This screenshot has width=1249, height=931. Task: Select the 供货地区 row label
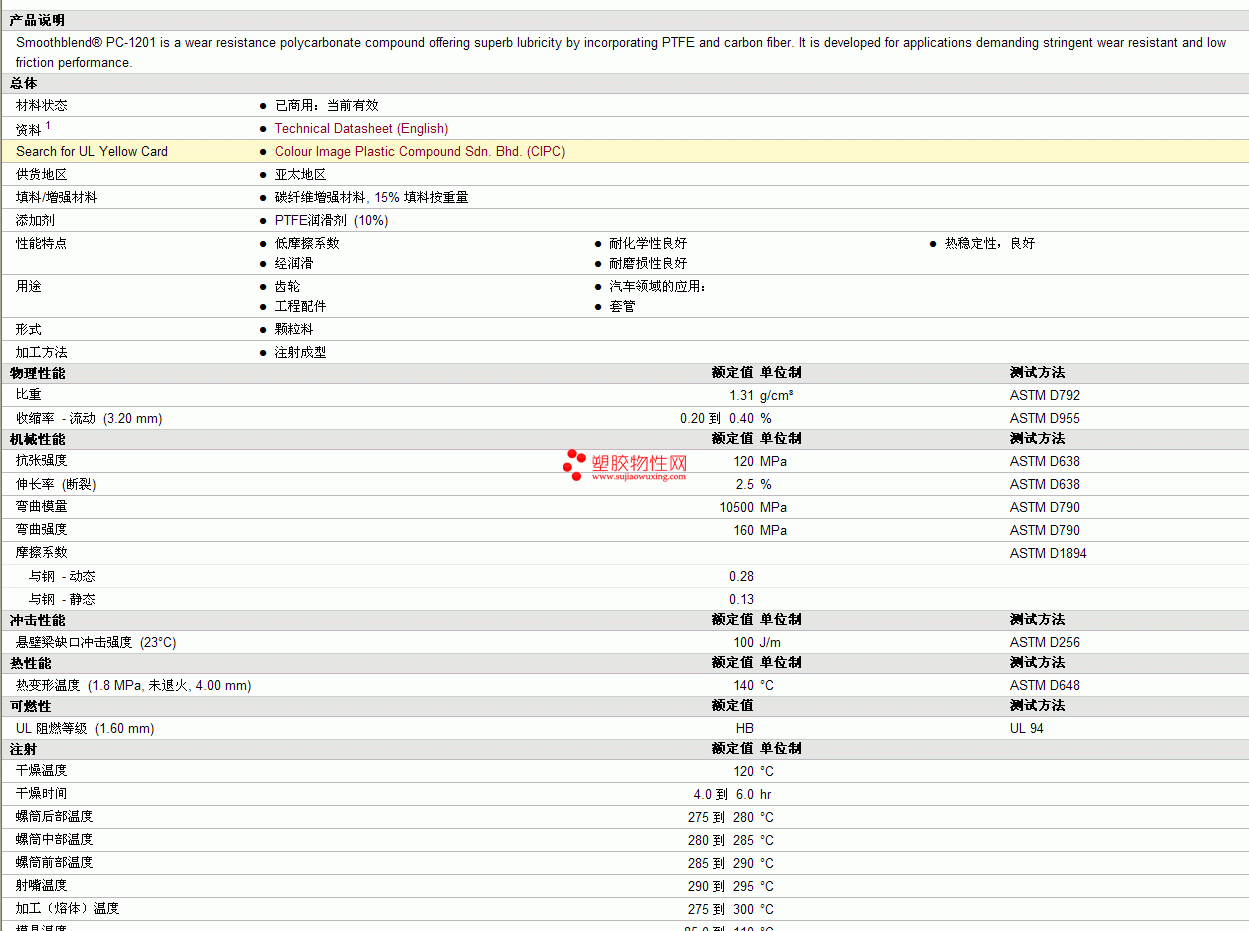point(42,174)
